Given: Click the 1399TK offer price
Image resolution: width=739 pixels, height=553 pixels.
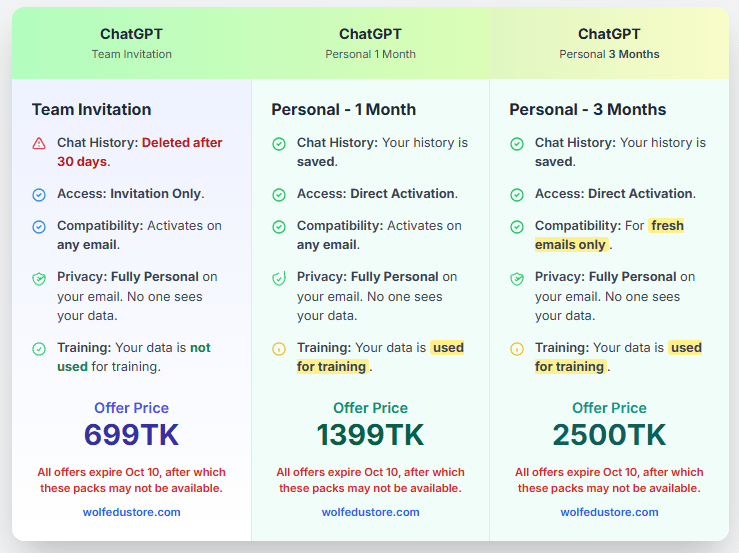Looking at the screenshot, I should (370, 435).
